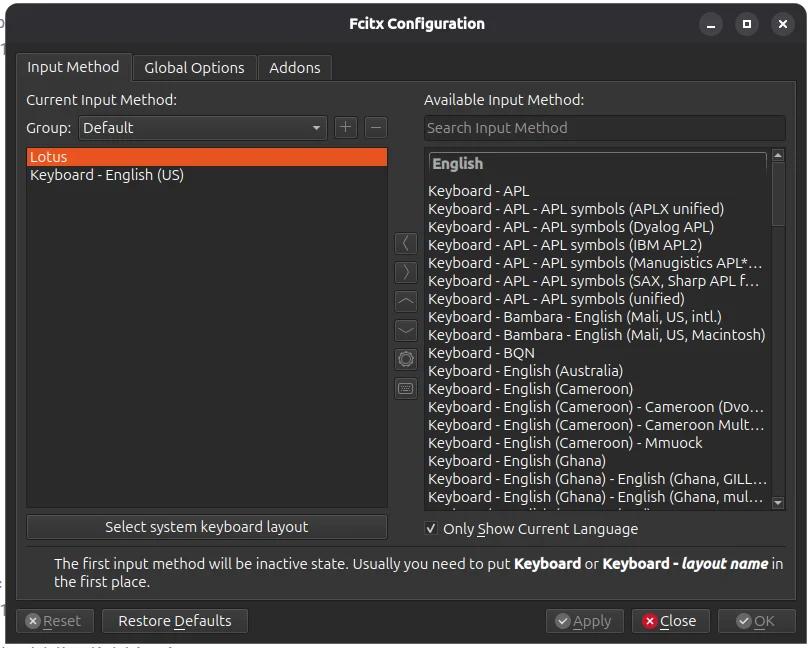Minimize the Fcitx Configuration window
The height and width of the screenshot is (648, 810).
(x=711, y=24)
